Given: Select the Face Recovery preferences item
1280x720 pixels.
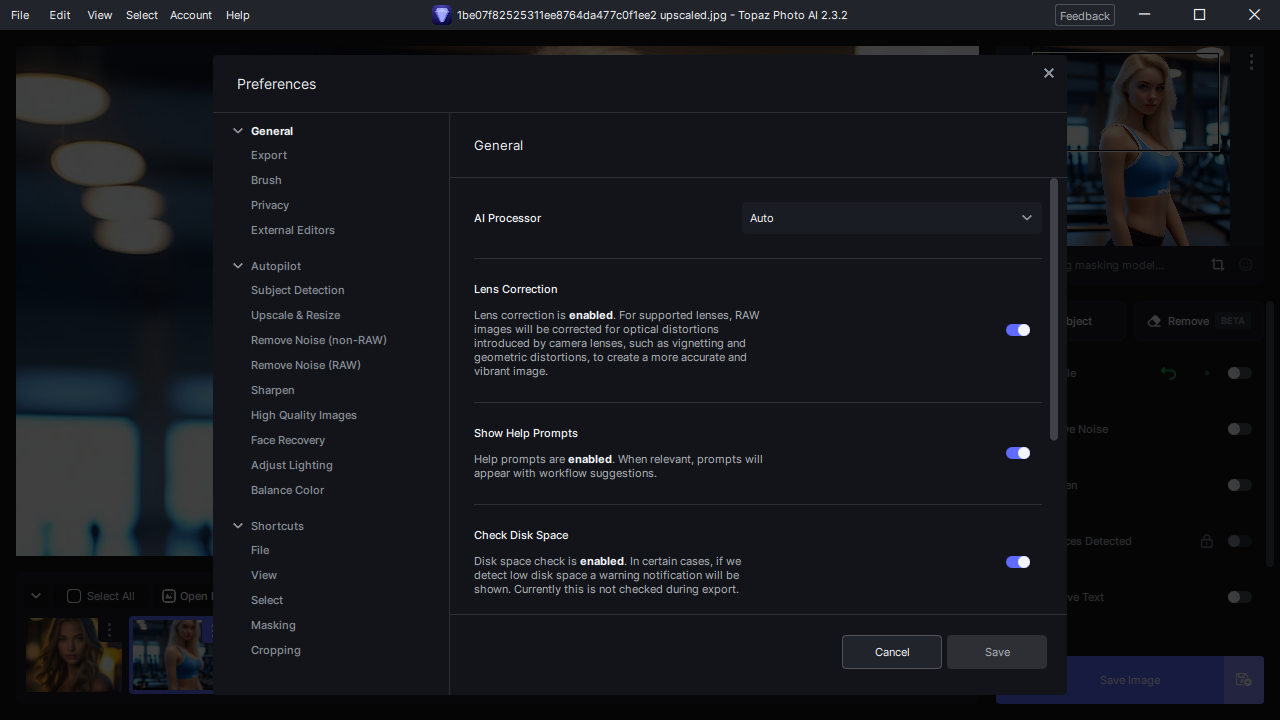Looking at the screenshot, I should pyautogui.click(x=288, y=440).
